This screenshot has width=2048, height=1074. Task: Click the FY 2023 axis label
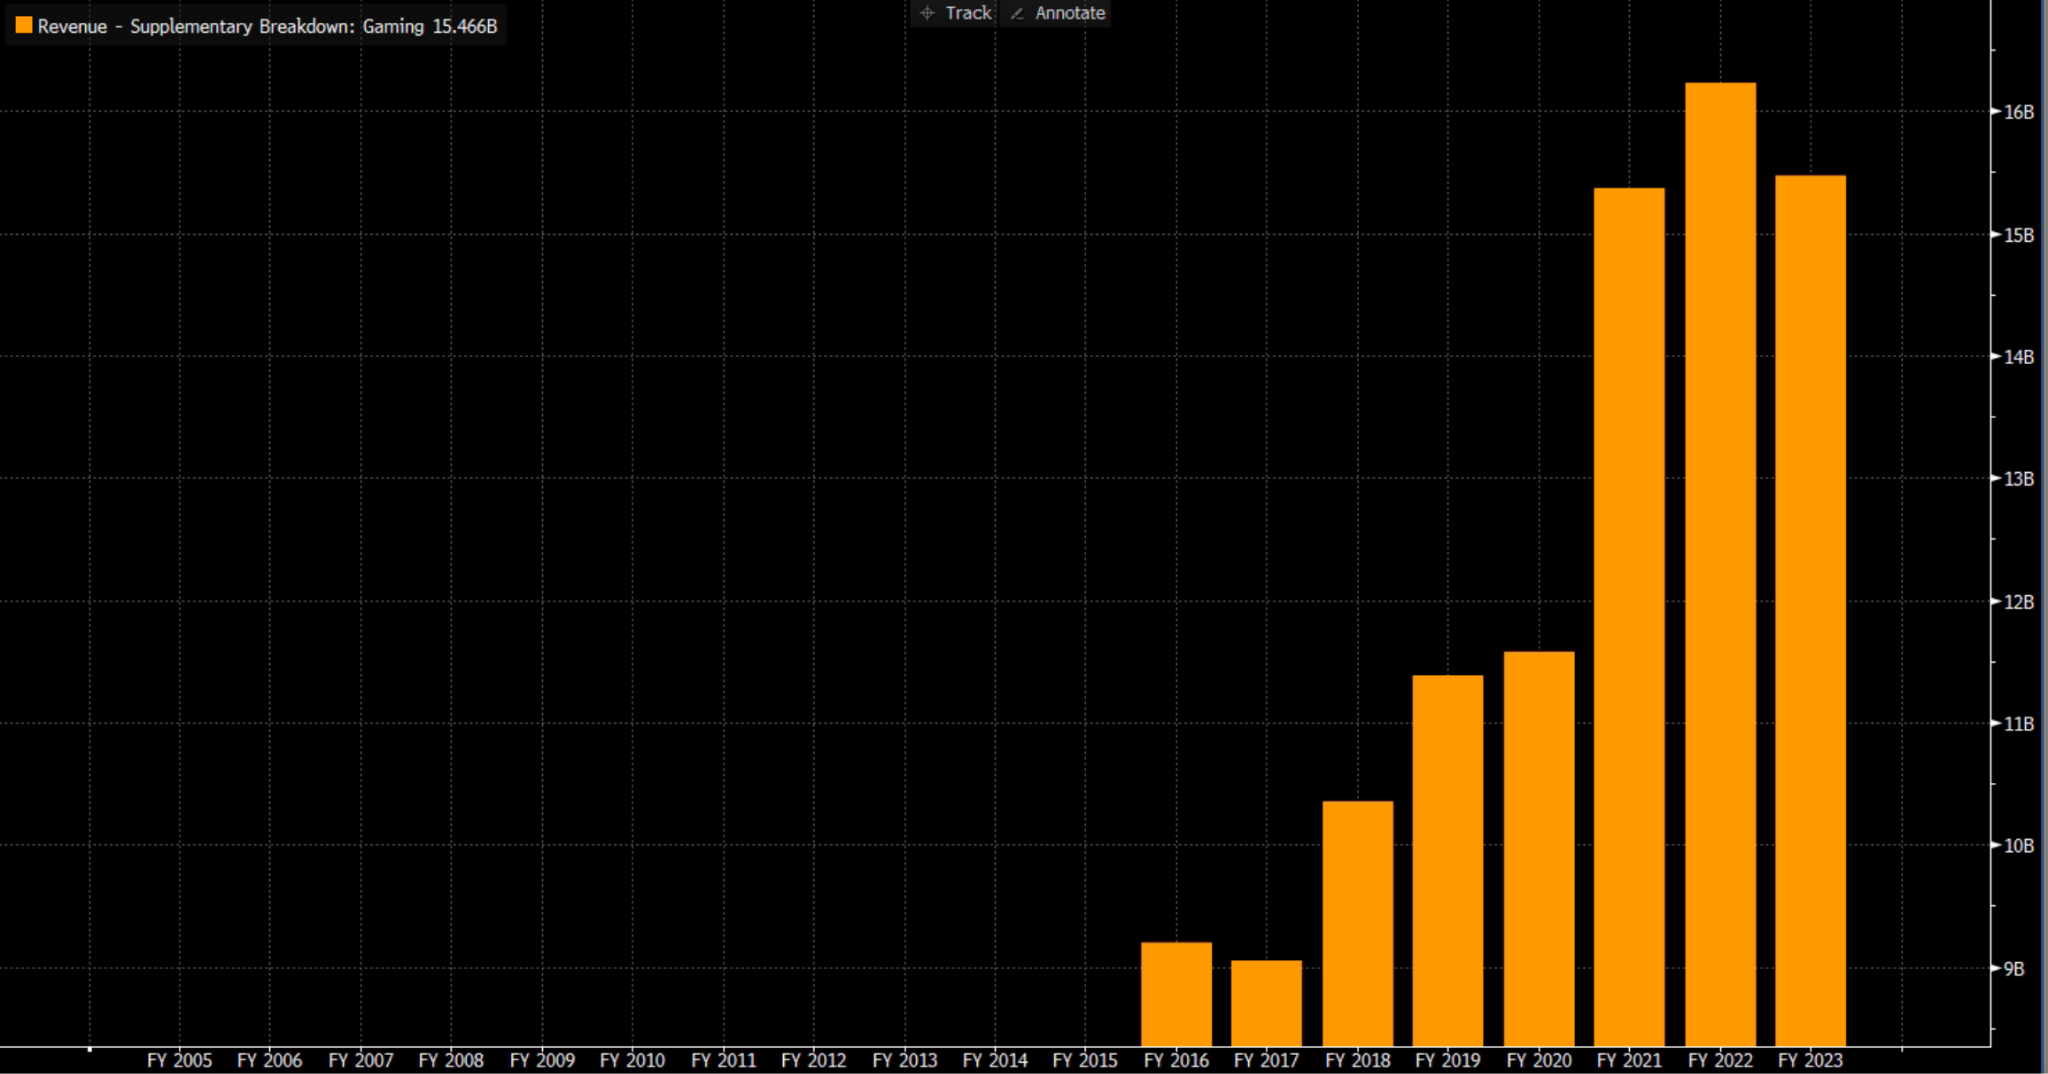pyautogui.click(x=1810, y=1060)
